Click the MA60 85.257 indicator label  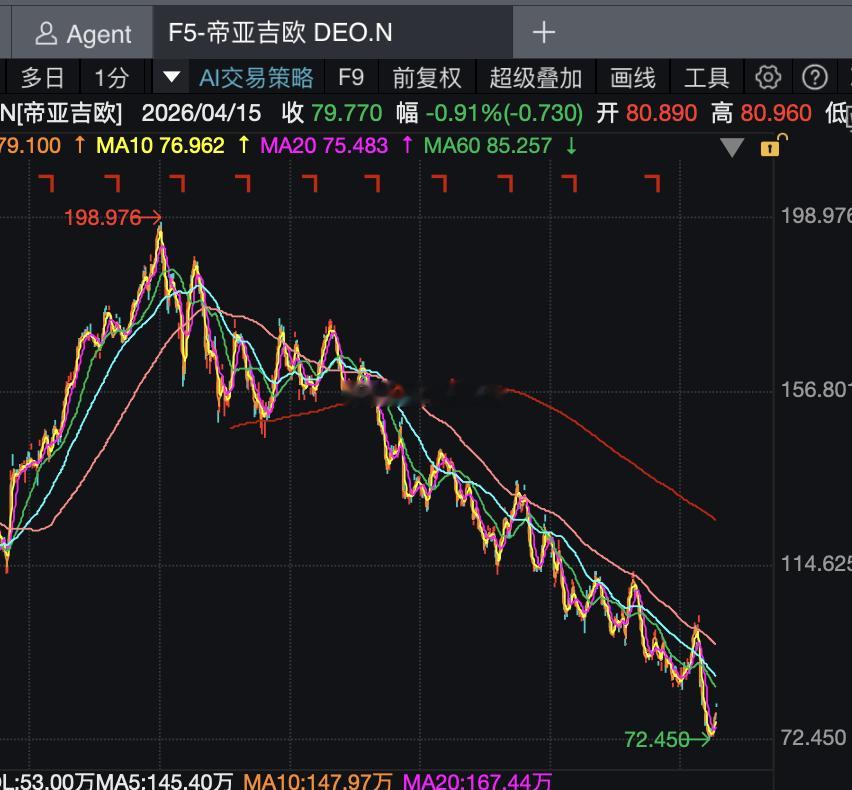(487, 146)
